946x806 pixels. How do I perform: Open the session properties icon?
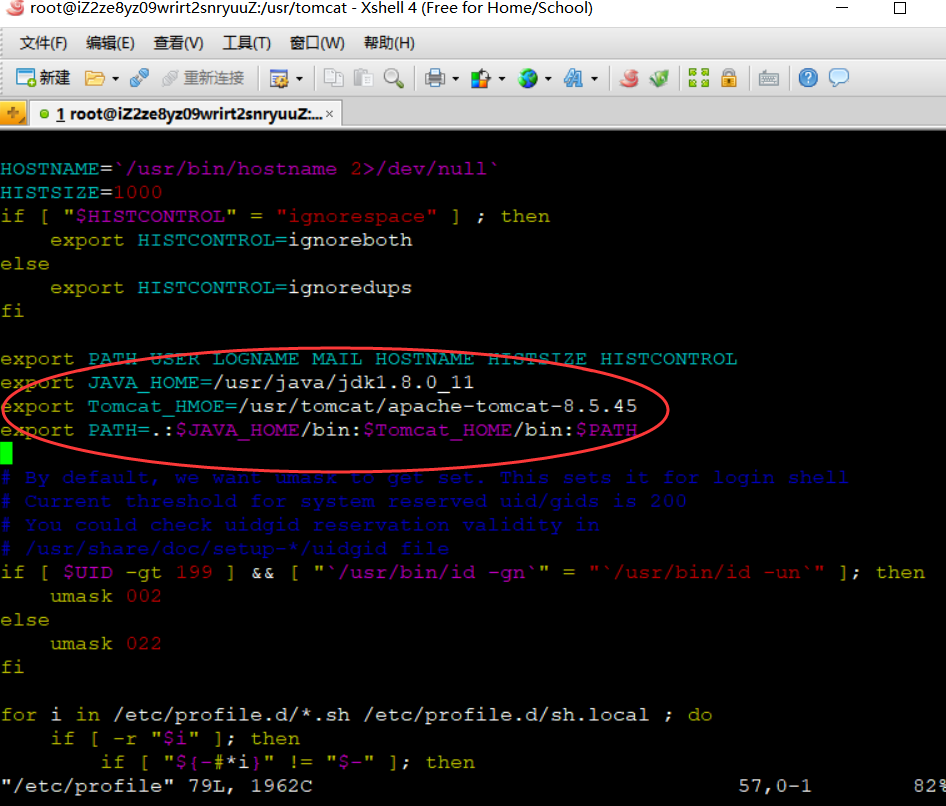(279, 78)
